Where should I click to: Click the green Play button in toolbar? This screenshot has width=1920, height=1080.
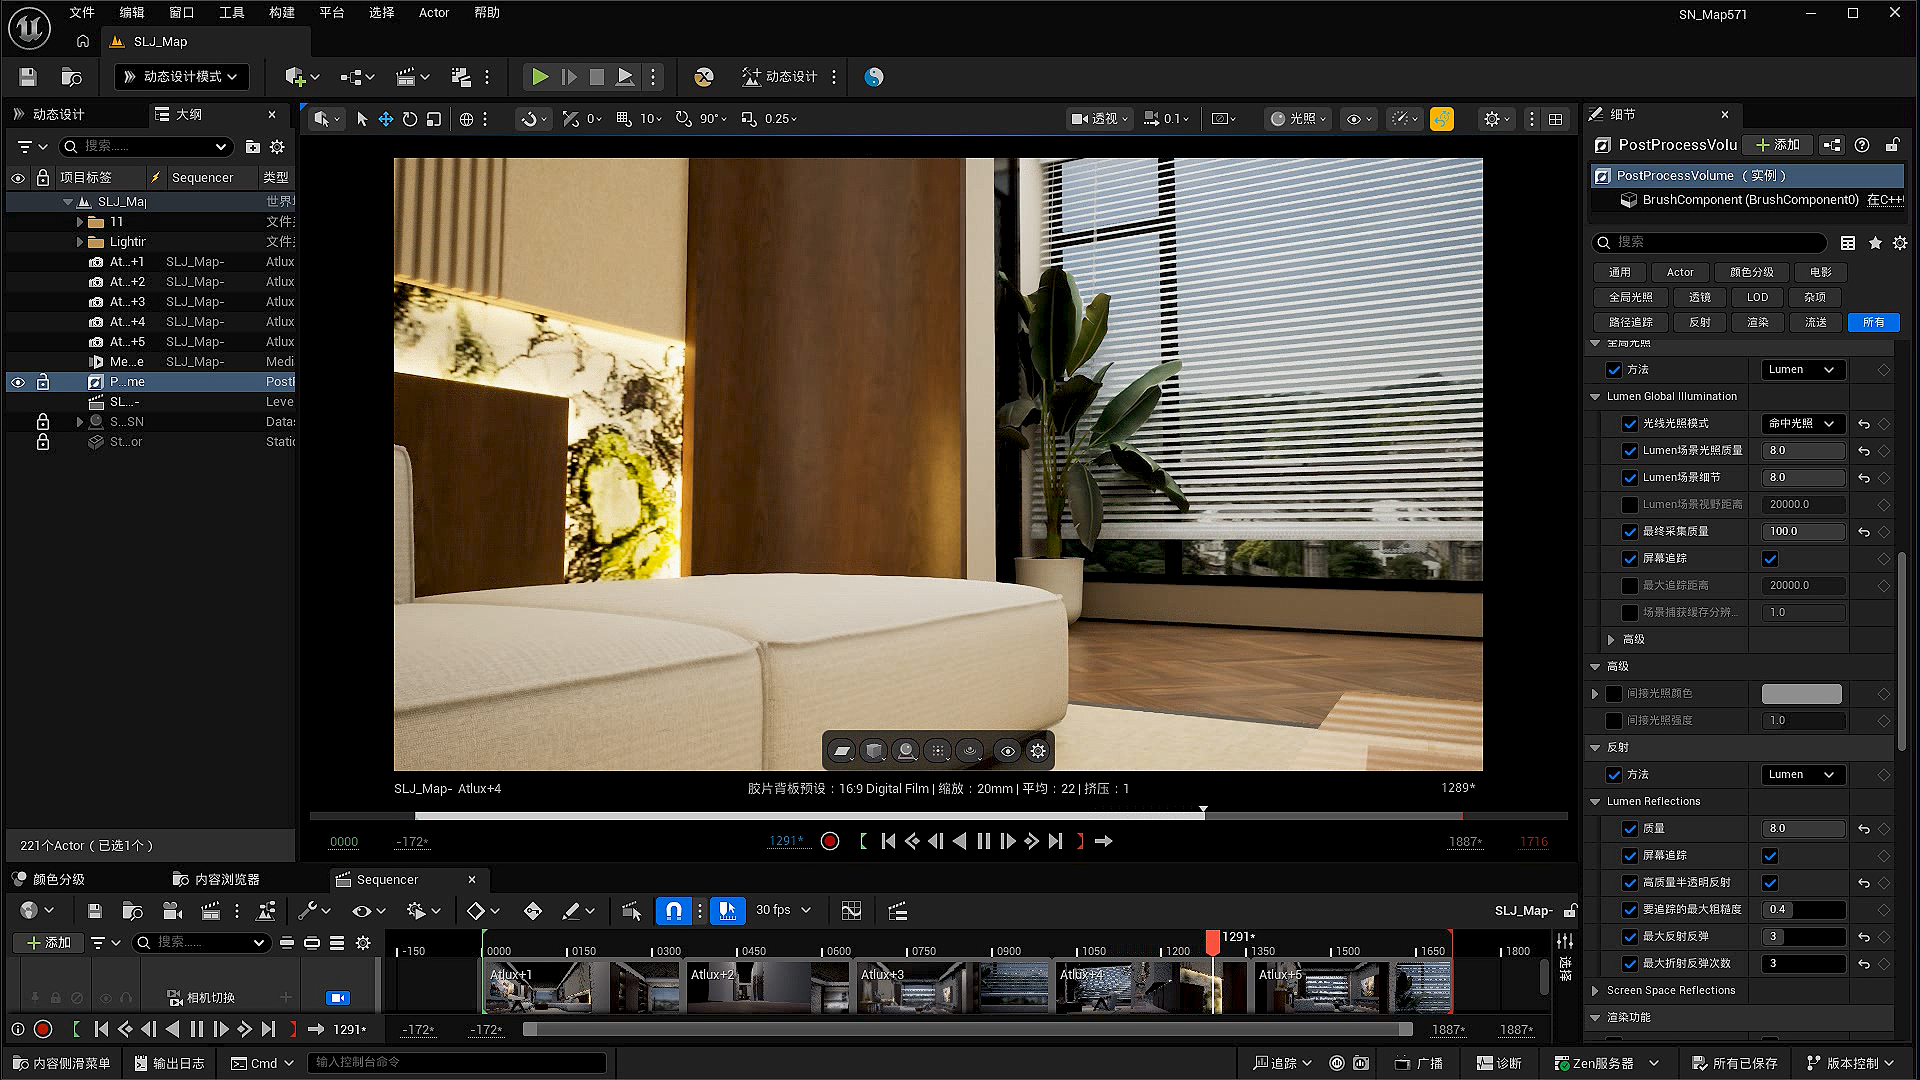[x=539, y=77]
